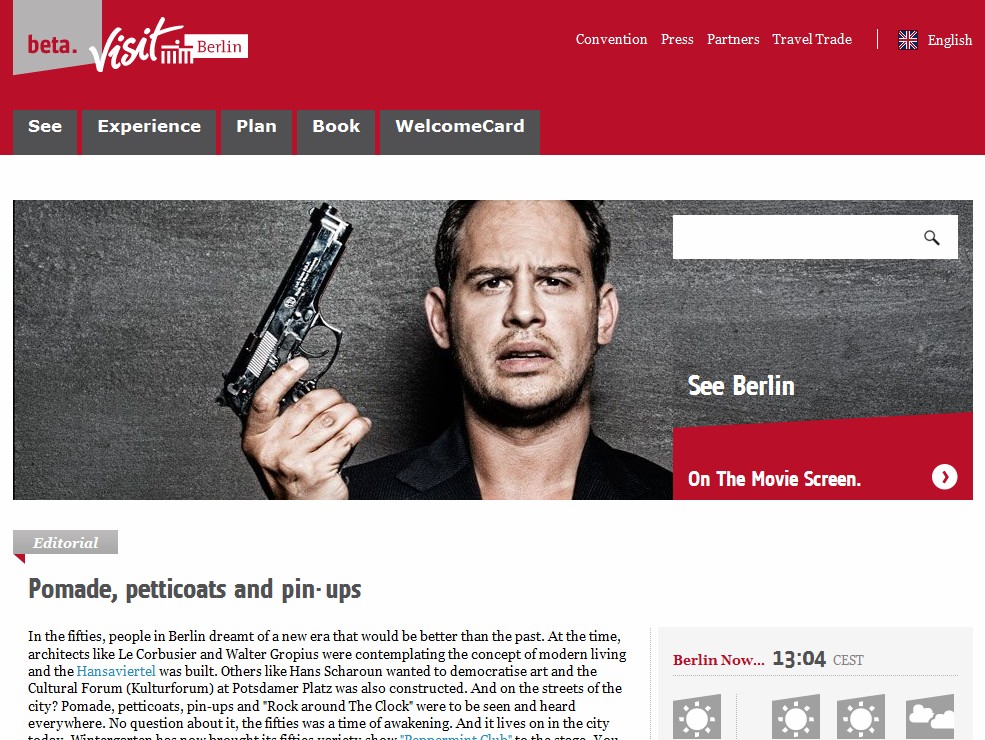This screenshot has width=985, height=740.
Task: Open the Press link
Action: (677, 39)
